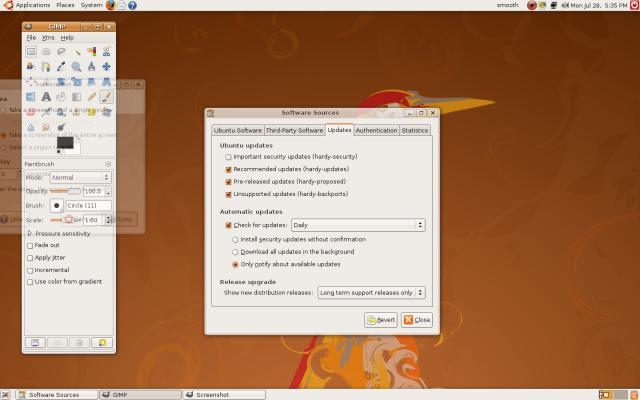Enable Important security updates (hardy-security)

click(228, 157)
